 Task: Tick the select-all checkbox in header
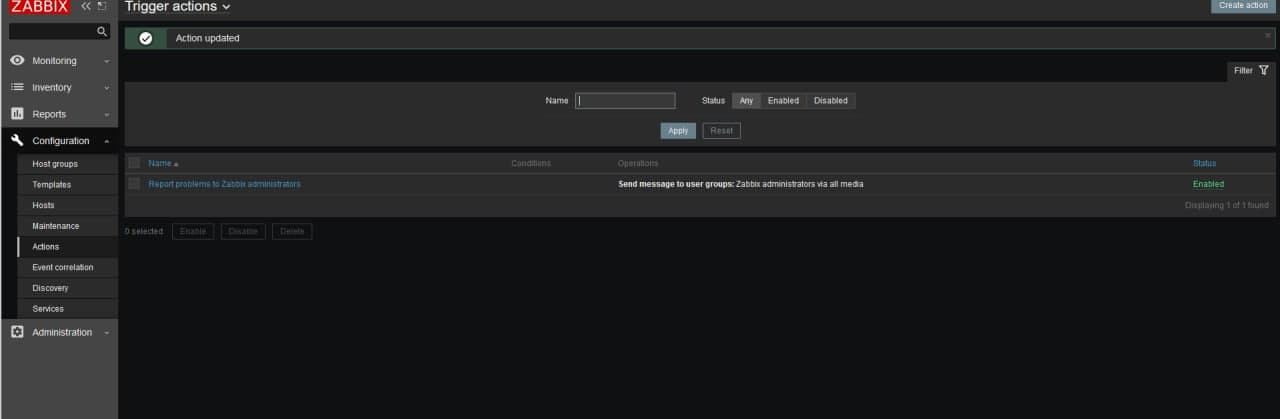click(134, 163)
